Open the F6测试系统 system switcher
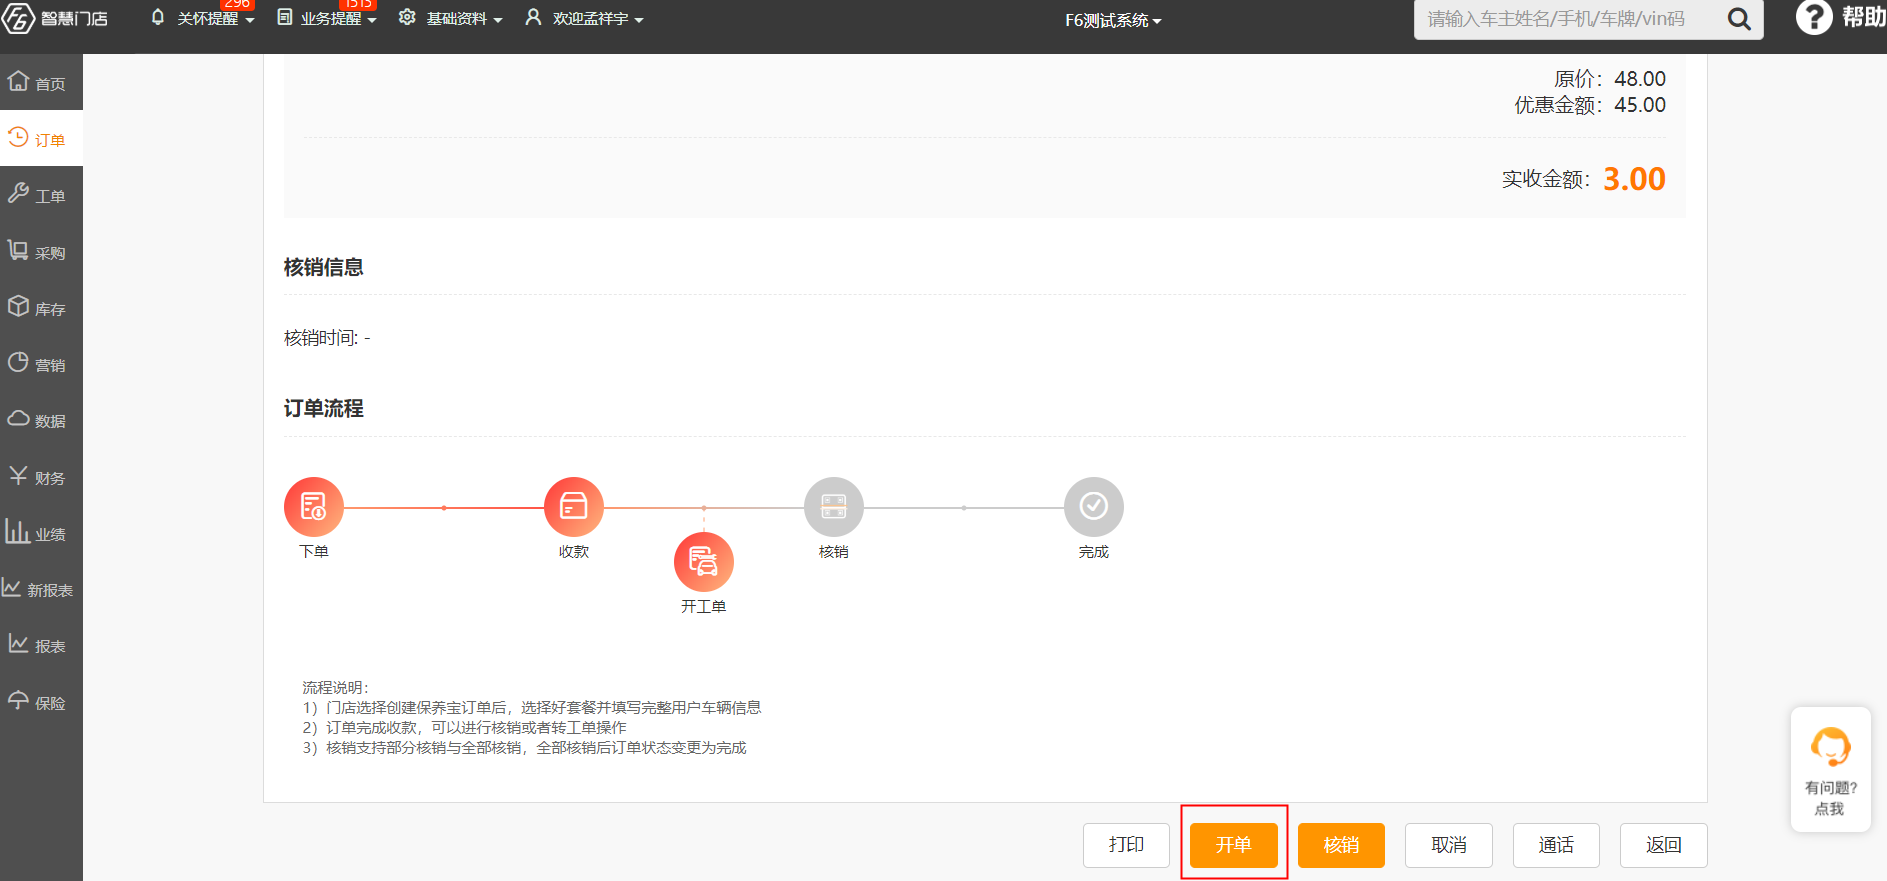 1113,20
